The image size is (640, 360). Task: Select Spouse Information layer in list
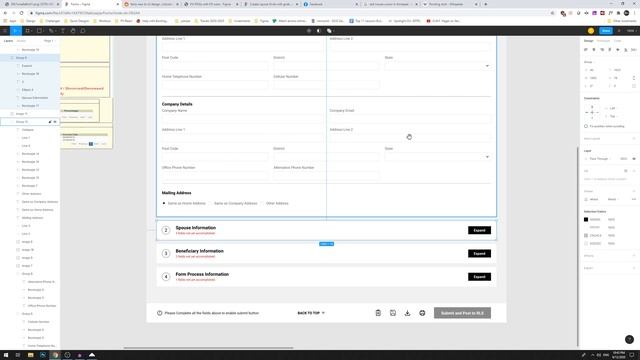coord(35,98)
